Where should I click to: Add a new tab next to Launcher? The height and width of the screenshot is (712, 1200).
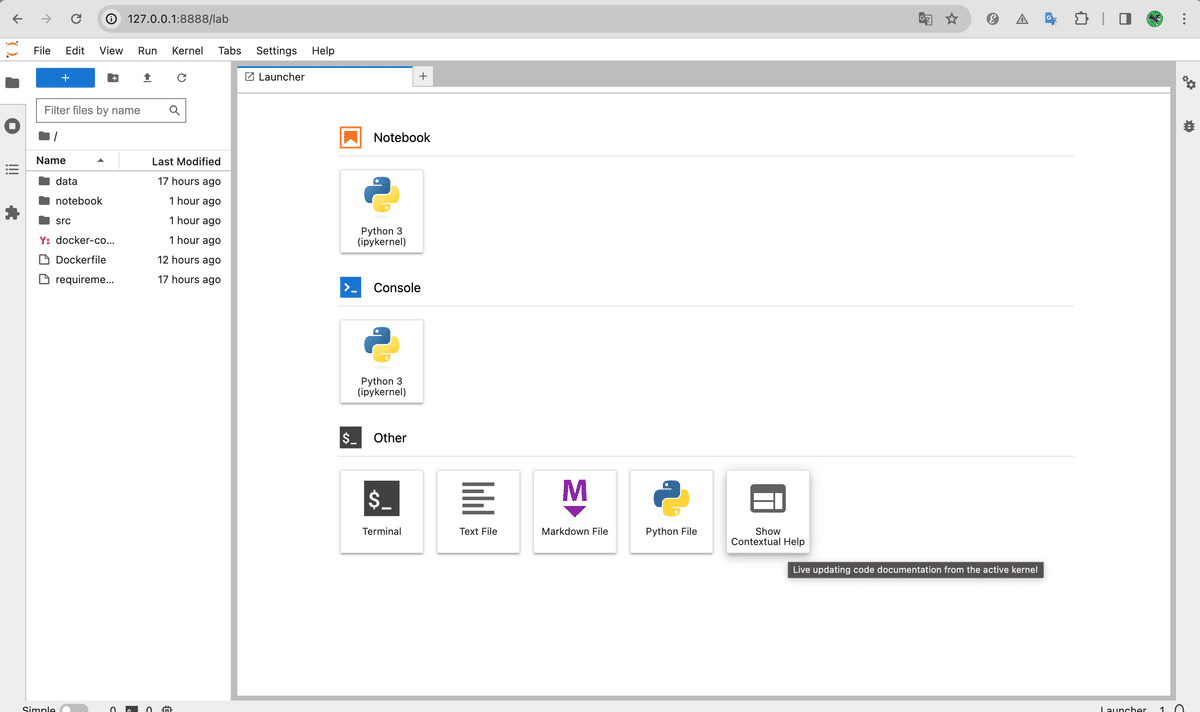point(423,76)
